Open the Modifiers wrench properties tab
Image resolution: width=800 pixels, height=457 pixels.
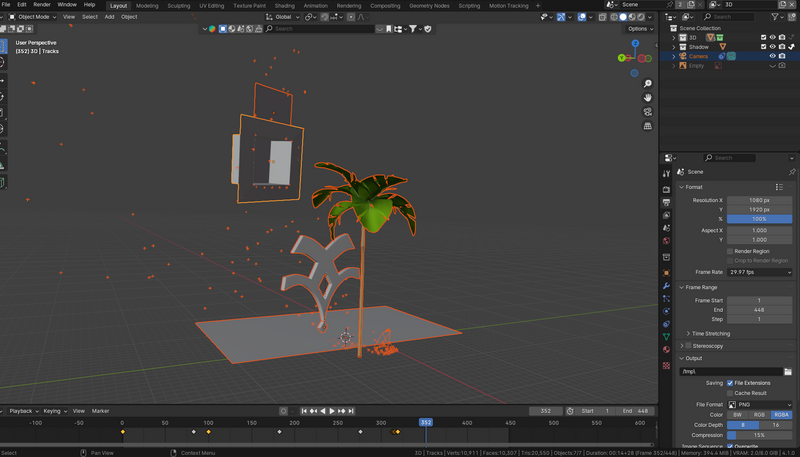666,285
